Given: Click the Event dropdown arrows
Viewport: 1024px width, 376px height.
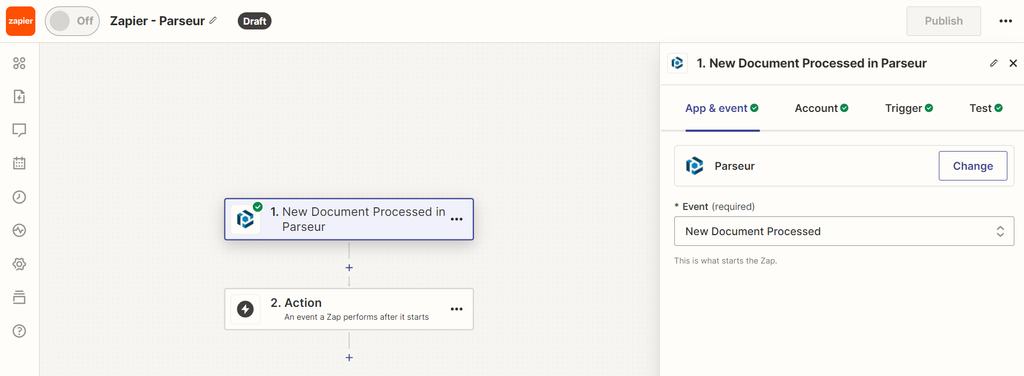Looking at the screenshot, I should tap(1000, 231).
